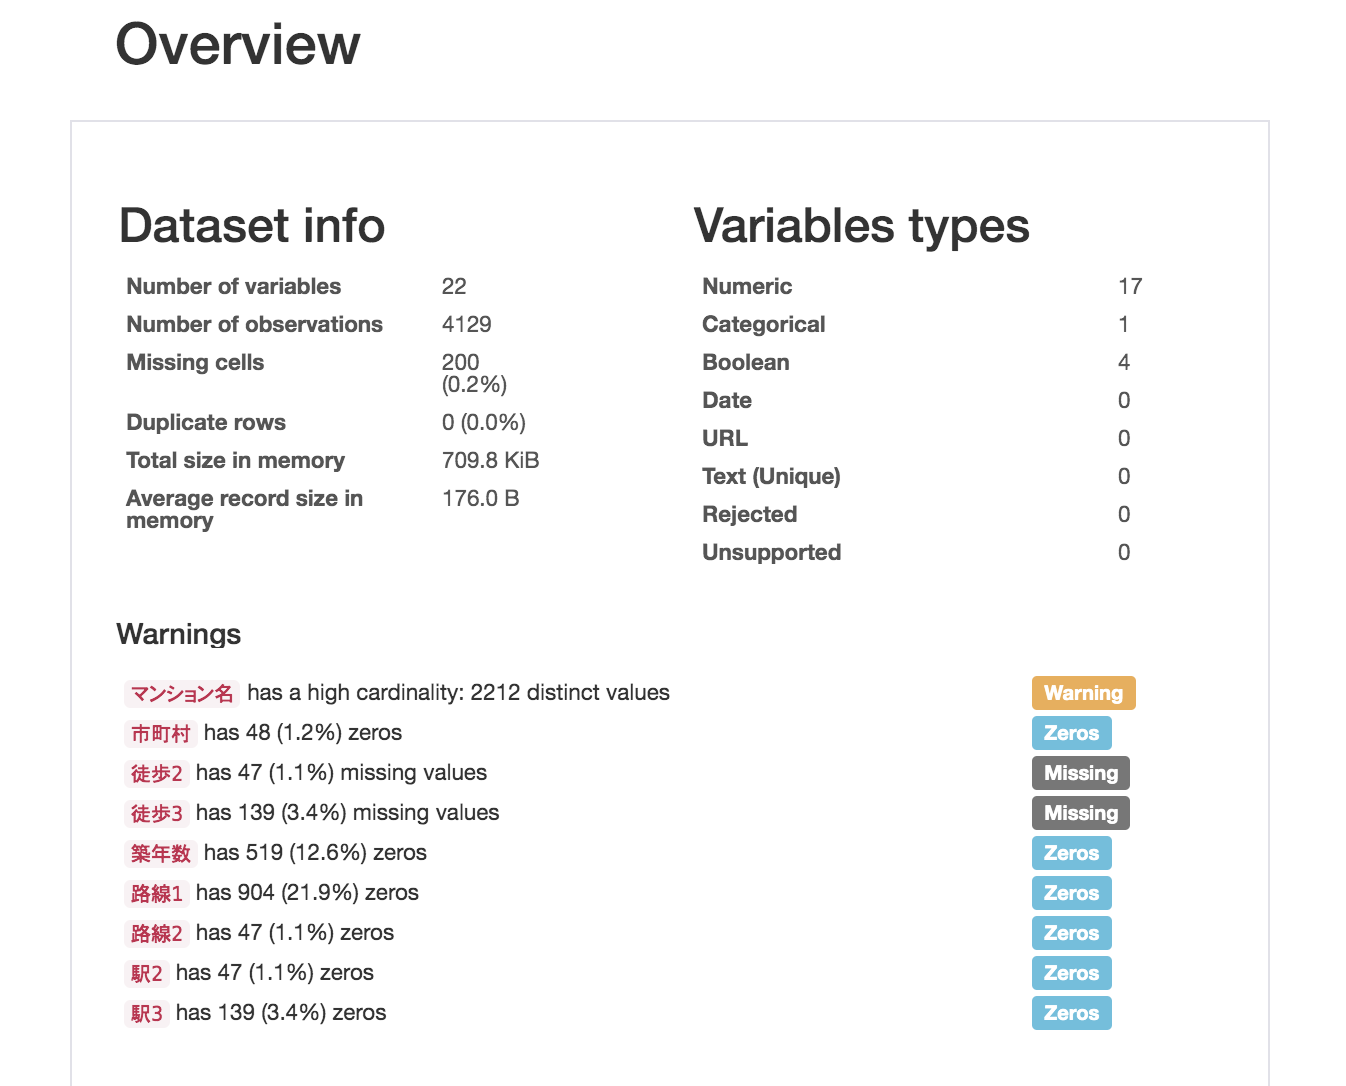Click the Warnings section heading
1346x1086 pixels.
(x=179, y=634)
